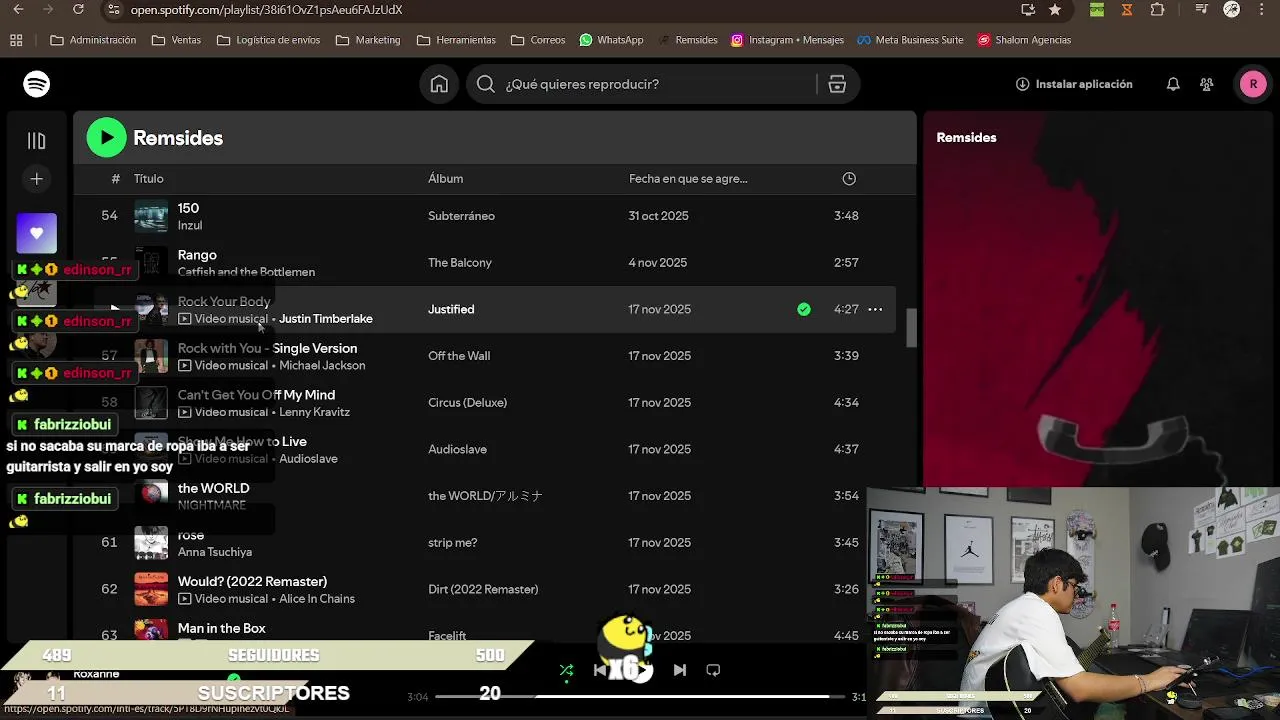
Task: Open artist Justin Timberlake
Action: (x=326, y=319)
